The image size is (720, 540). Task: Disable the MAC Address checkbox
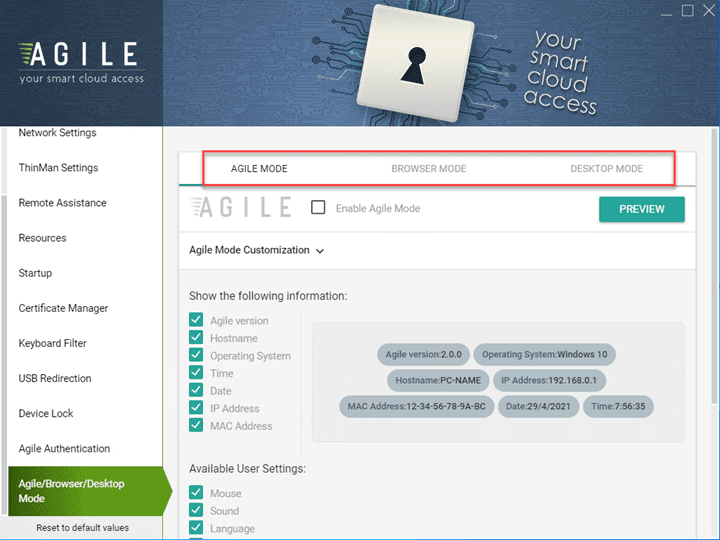196,425
